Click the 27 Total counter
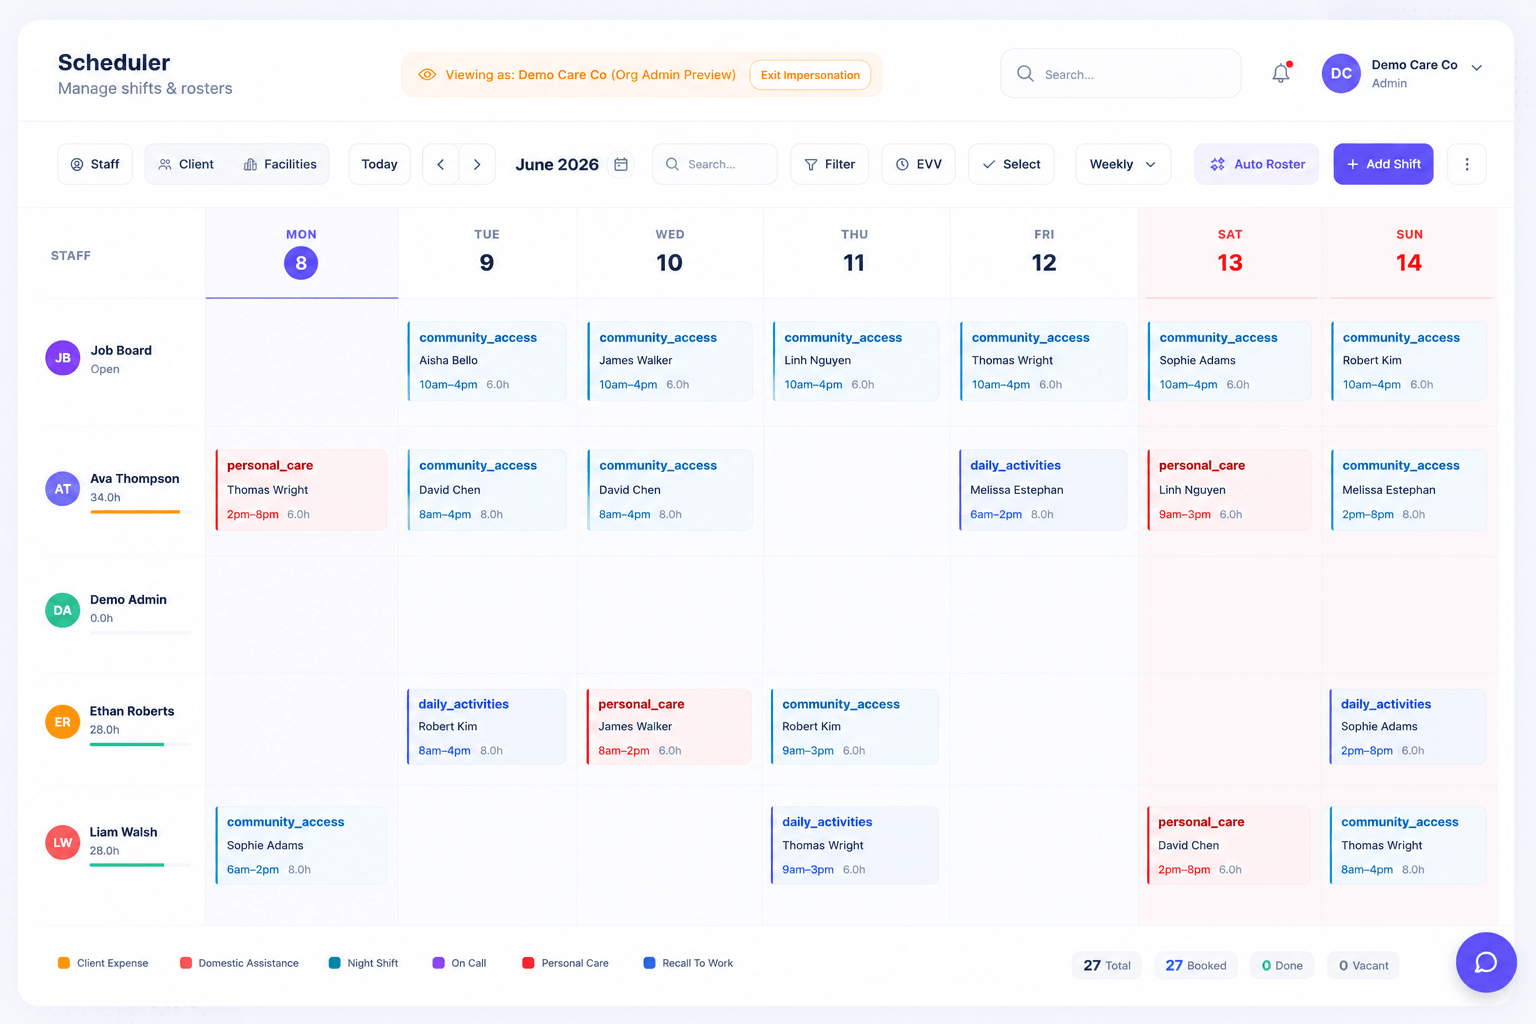Viewport: 1536px width, 1024px height. [1107, 965]
